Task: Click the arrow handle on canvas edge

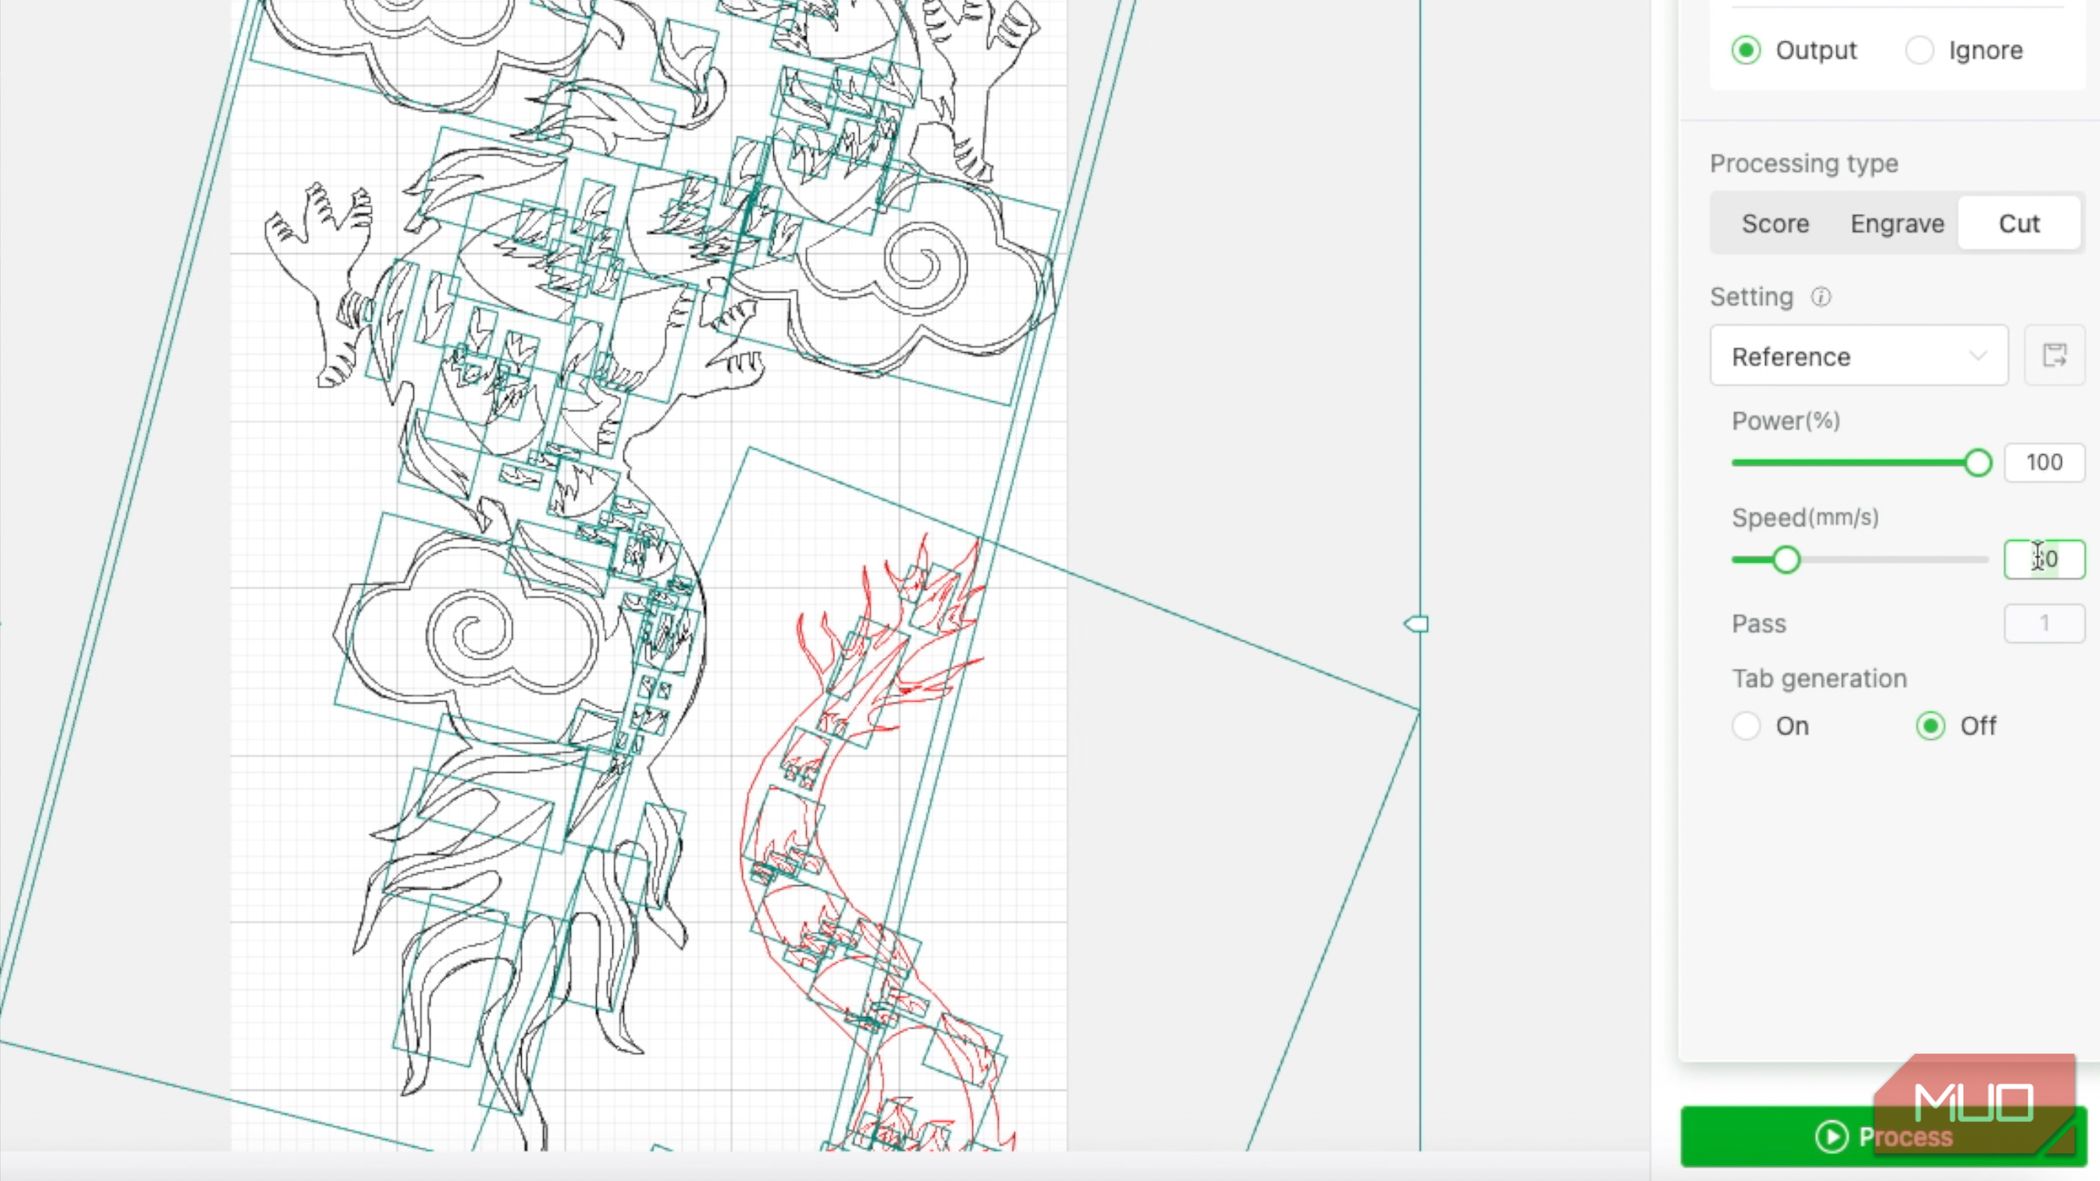Action: tap(1415, 623)
